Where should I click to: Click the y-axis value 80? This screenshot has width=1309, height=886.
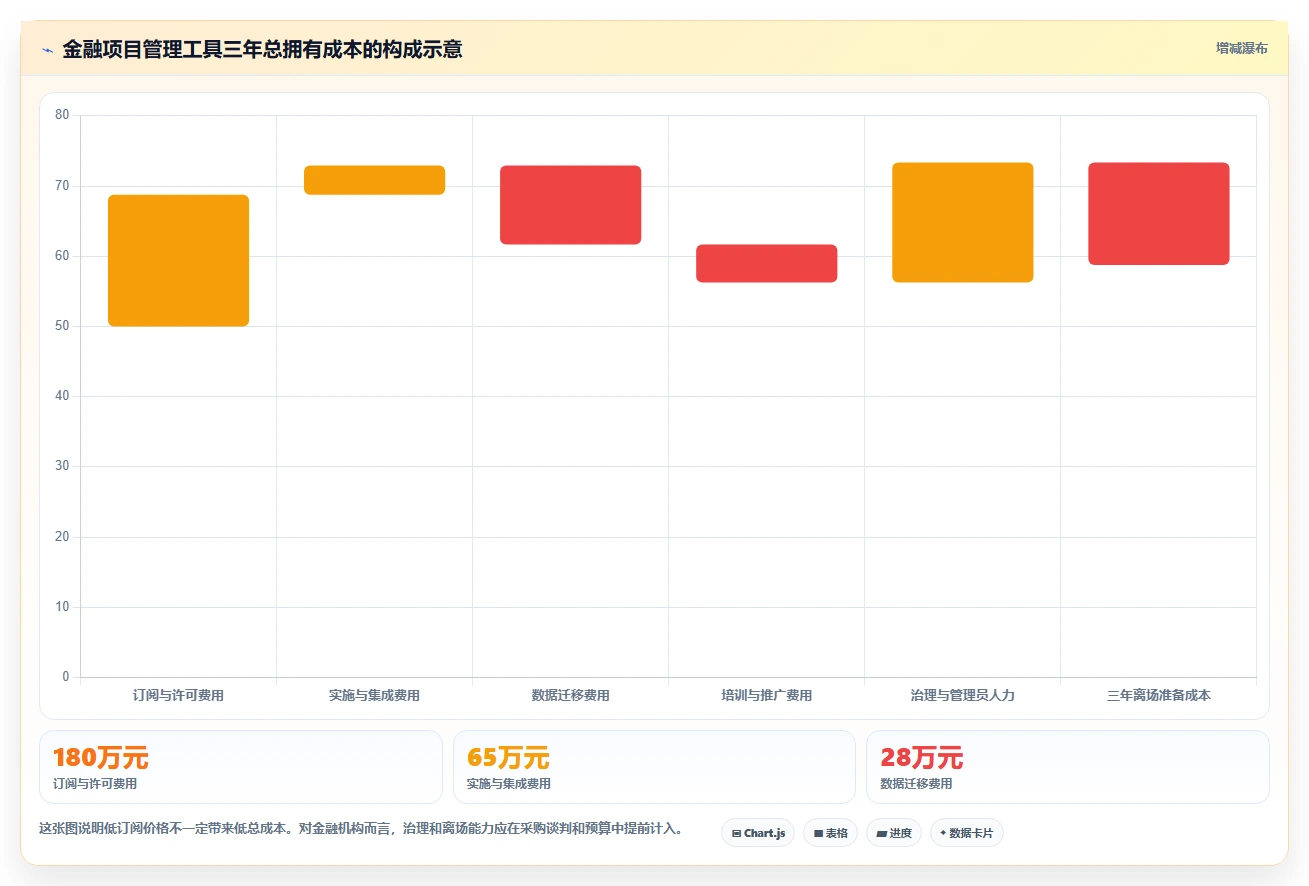coord(62,115)
